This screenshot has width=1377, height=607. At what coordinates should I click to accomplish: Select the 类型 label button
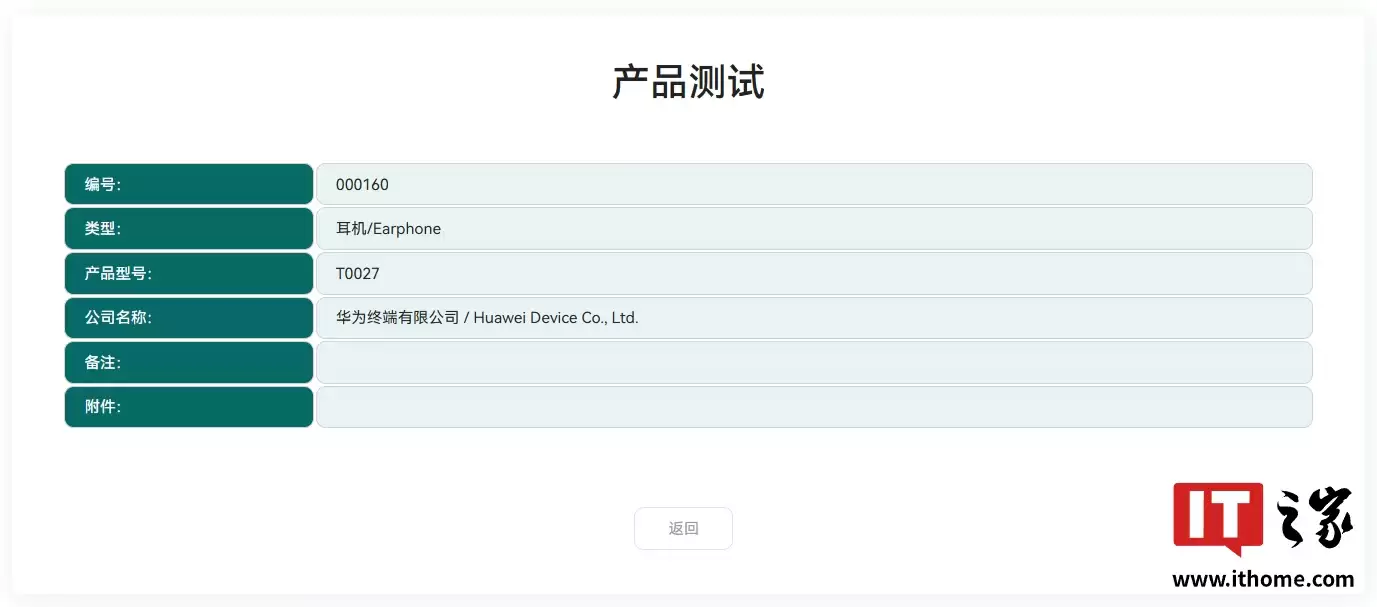[x=188, y=228]
